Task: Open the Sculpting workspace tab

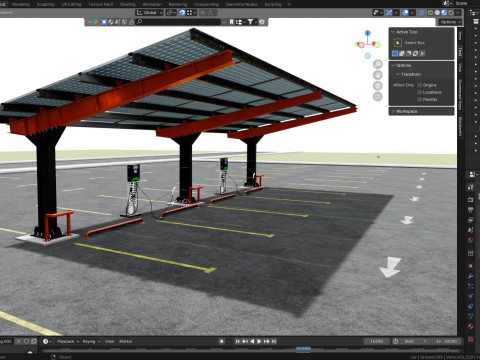Action: [46, 4]
